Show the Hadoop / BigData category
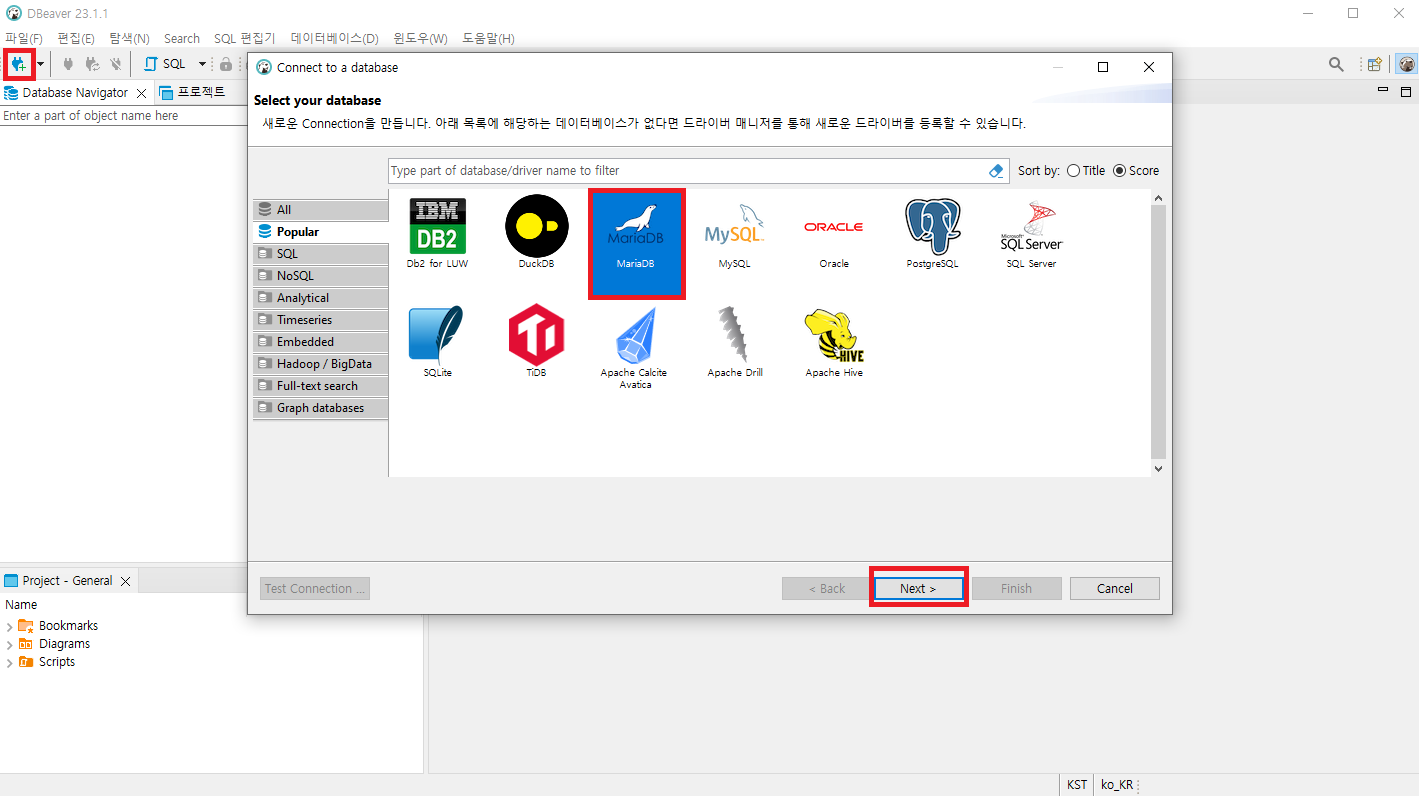The width and height of the screenshot is (1419, 796). 320,364
